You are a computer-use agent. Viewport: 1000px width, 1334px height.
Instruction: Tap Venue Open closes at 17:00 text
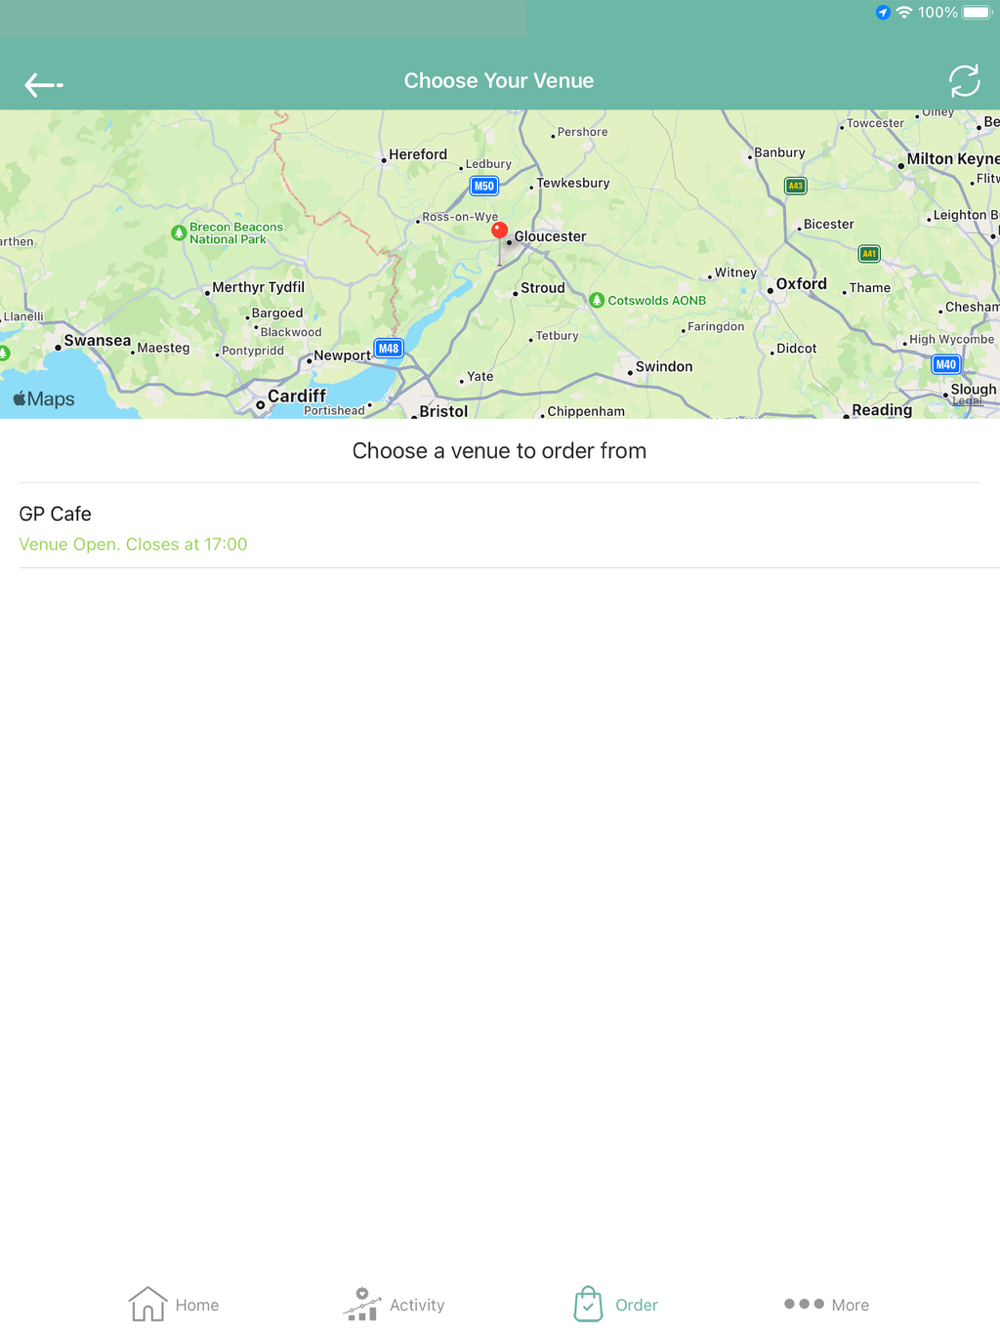(x=133, y=544)
